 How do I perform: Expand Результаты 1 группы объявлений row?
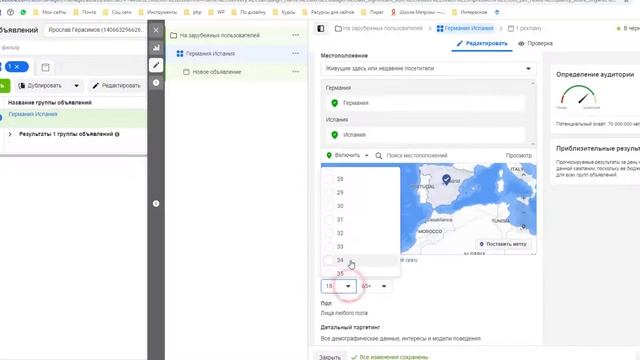(x=10, y=134)
